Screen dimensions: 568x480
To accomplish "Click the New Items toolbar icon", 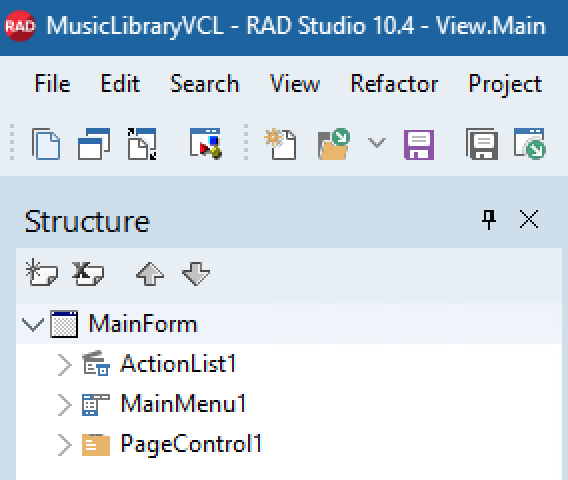I will point(46,144).
